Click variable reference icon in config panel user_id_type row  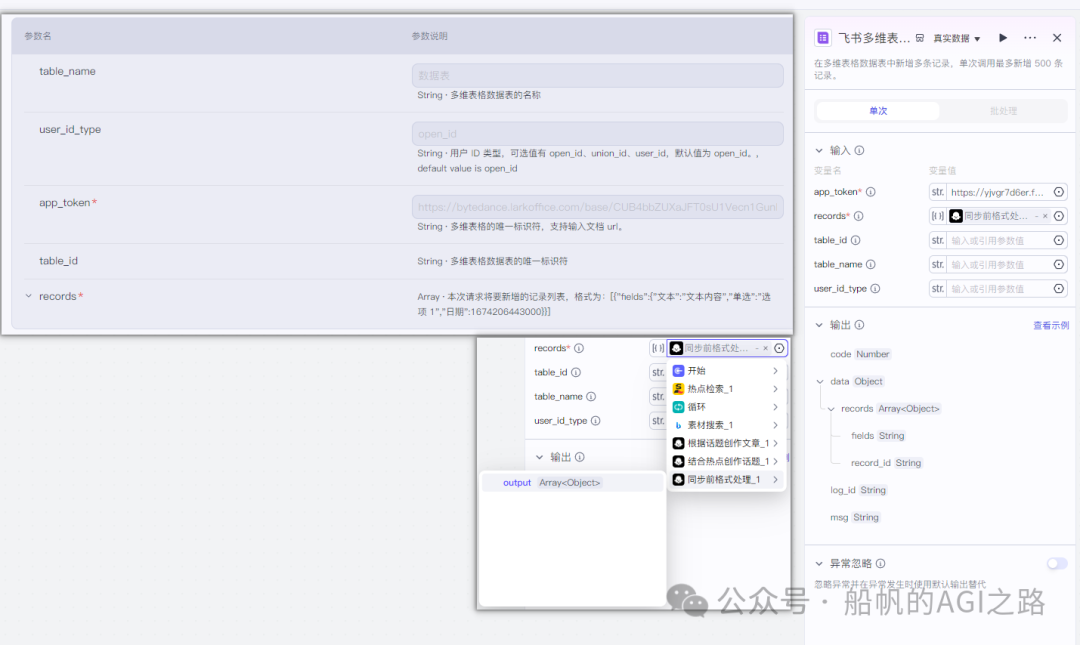click(1059, 289)
